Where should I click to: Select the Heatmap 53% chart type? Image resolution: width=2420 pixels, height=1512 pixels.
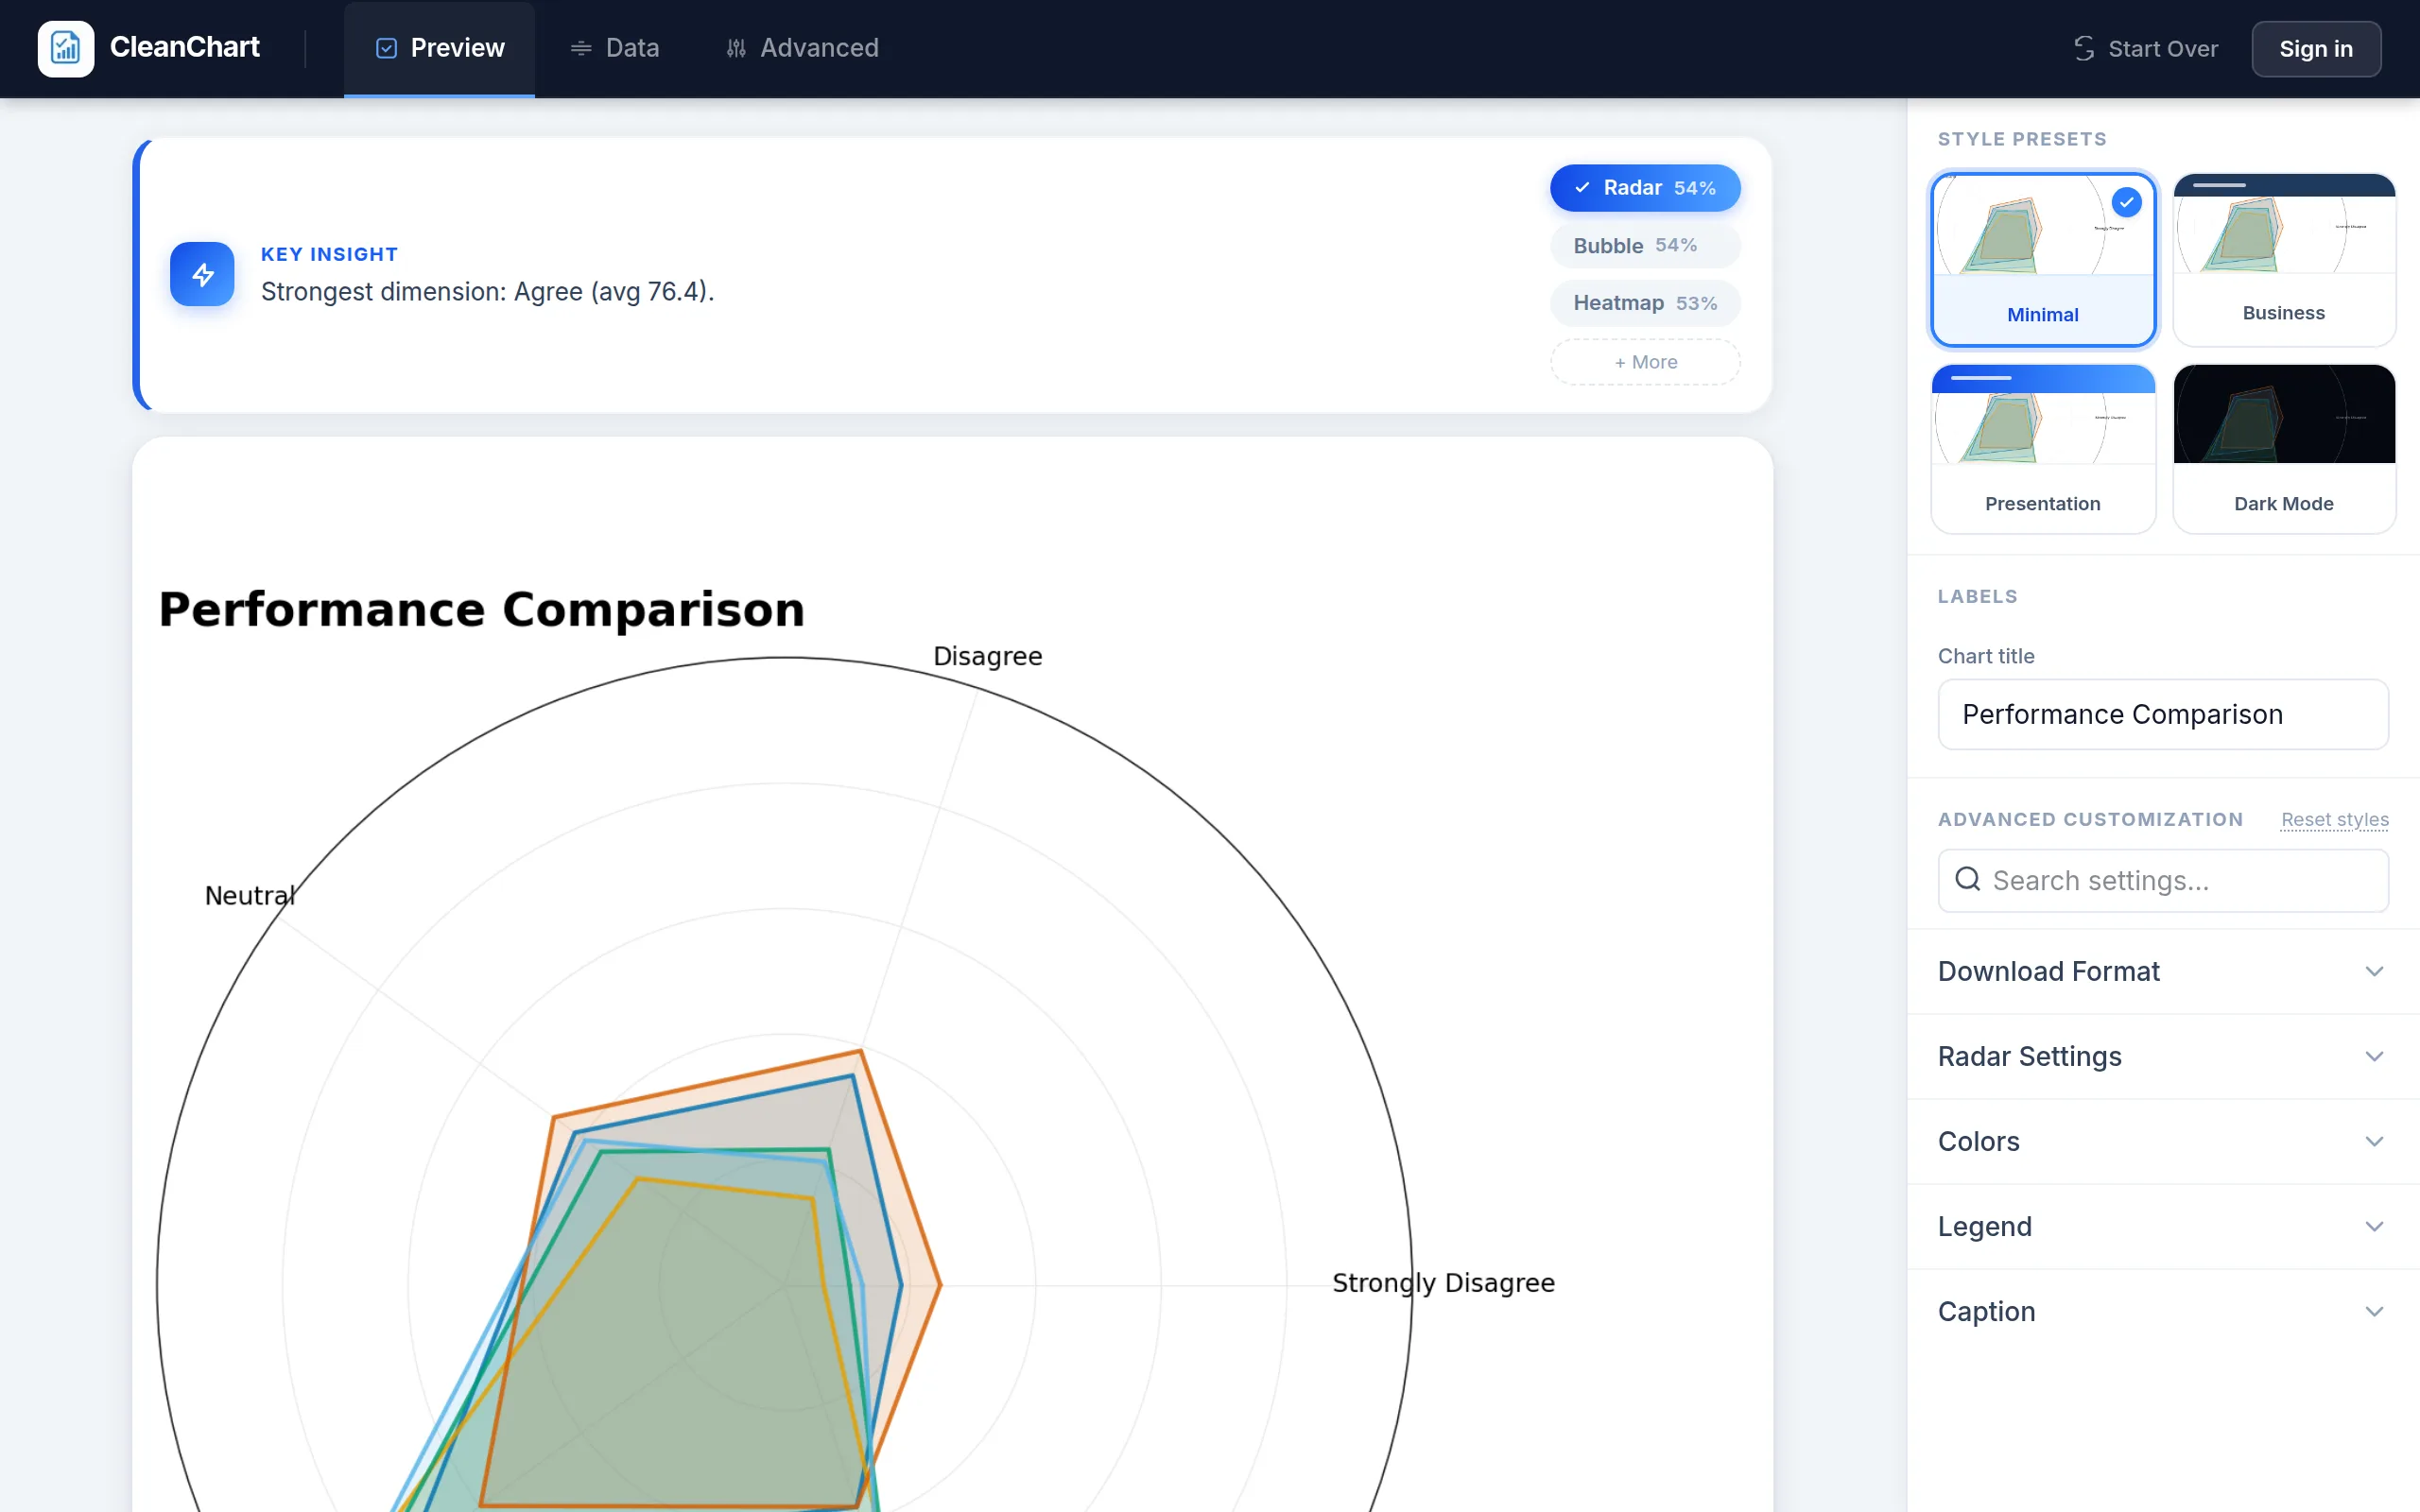tap(1645, 303)
